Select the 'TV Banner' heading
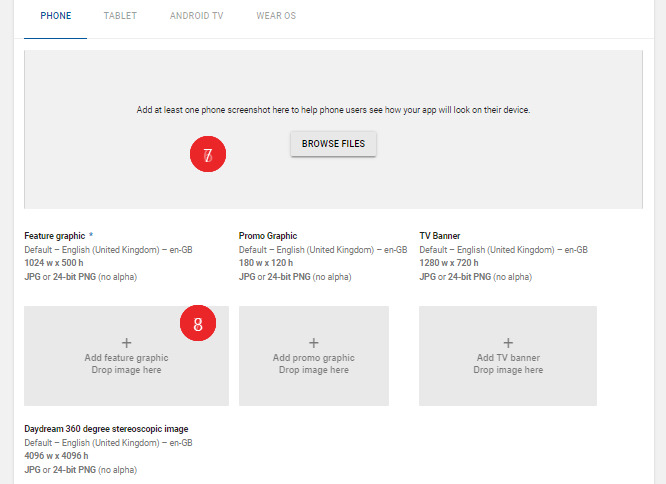This screenshot has height=484, width=666. point(440,236)
